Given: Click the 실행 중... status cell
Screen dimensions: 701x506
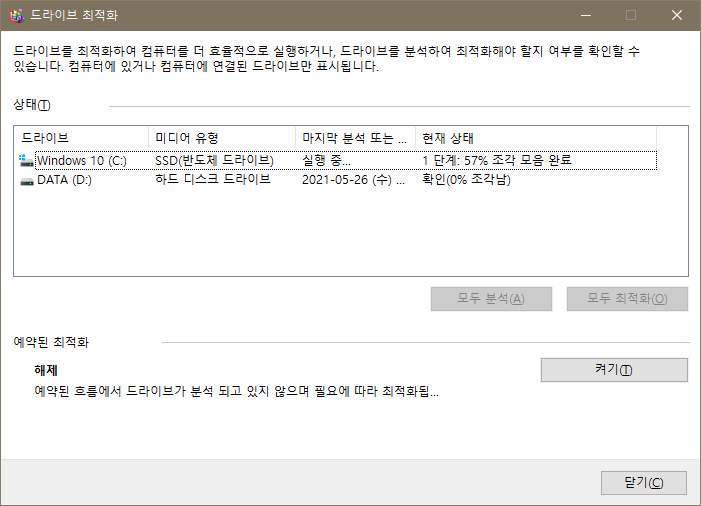Looking at the screenshot, I should [326, 160].
